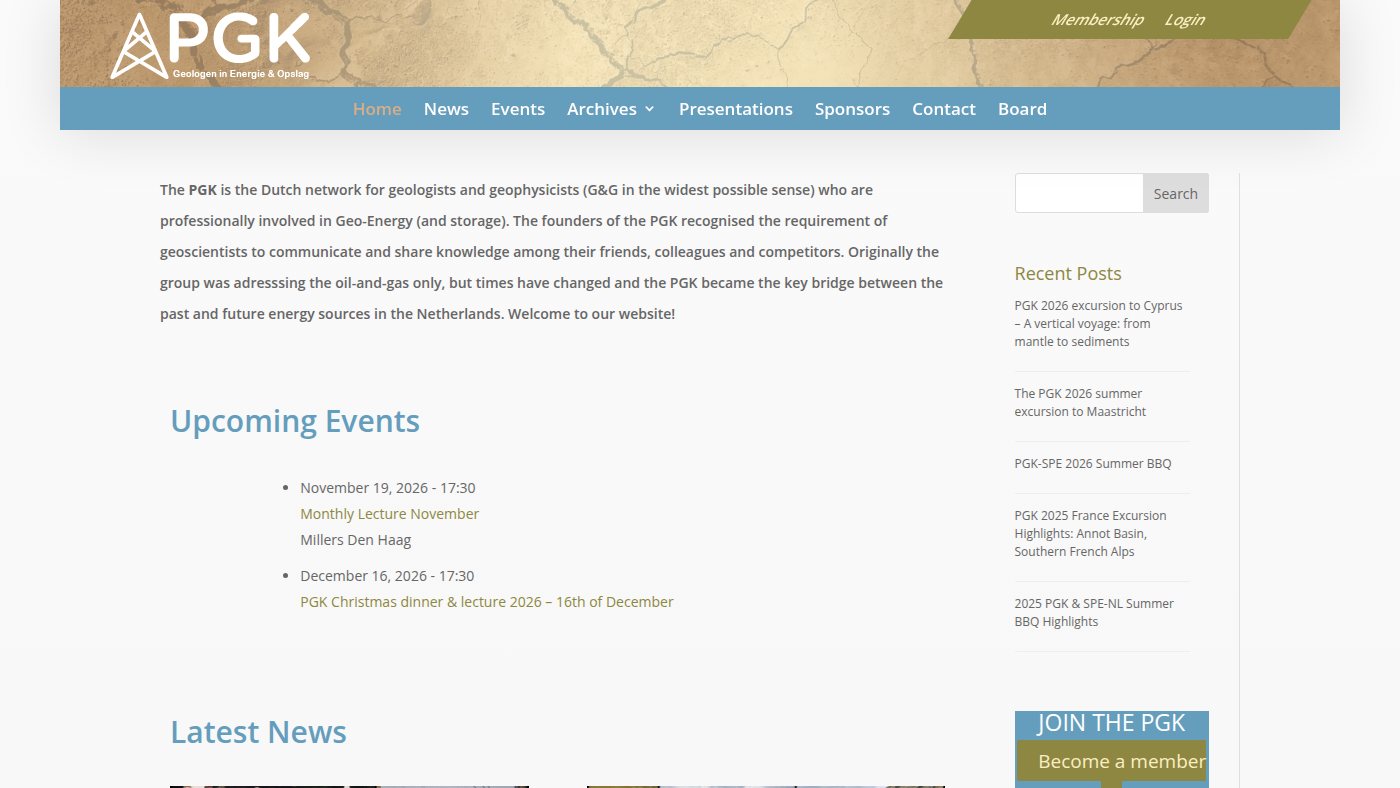The width and height of the screenshot is (1400, 788).
Task: Click the JOIN THE PGK banner title
Action: 1111,723
